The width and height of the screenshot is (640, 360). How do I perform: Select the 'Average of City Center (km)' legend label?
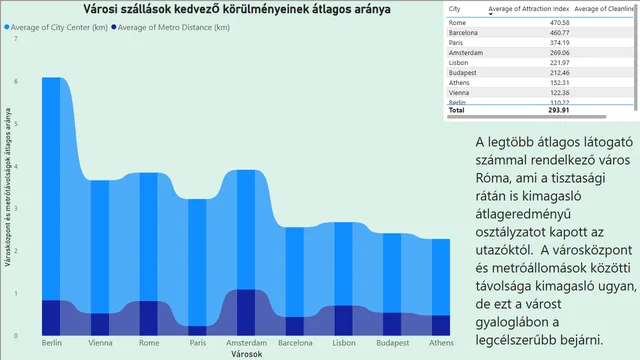[x=59, y=27]
